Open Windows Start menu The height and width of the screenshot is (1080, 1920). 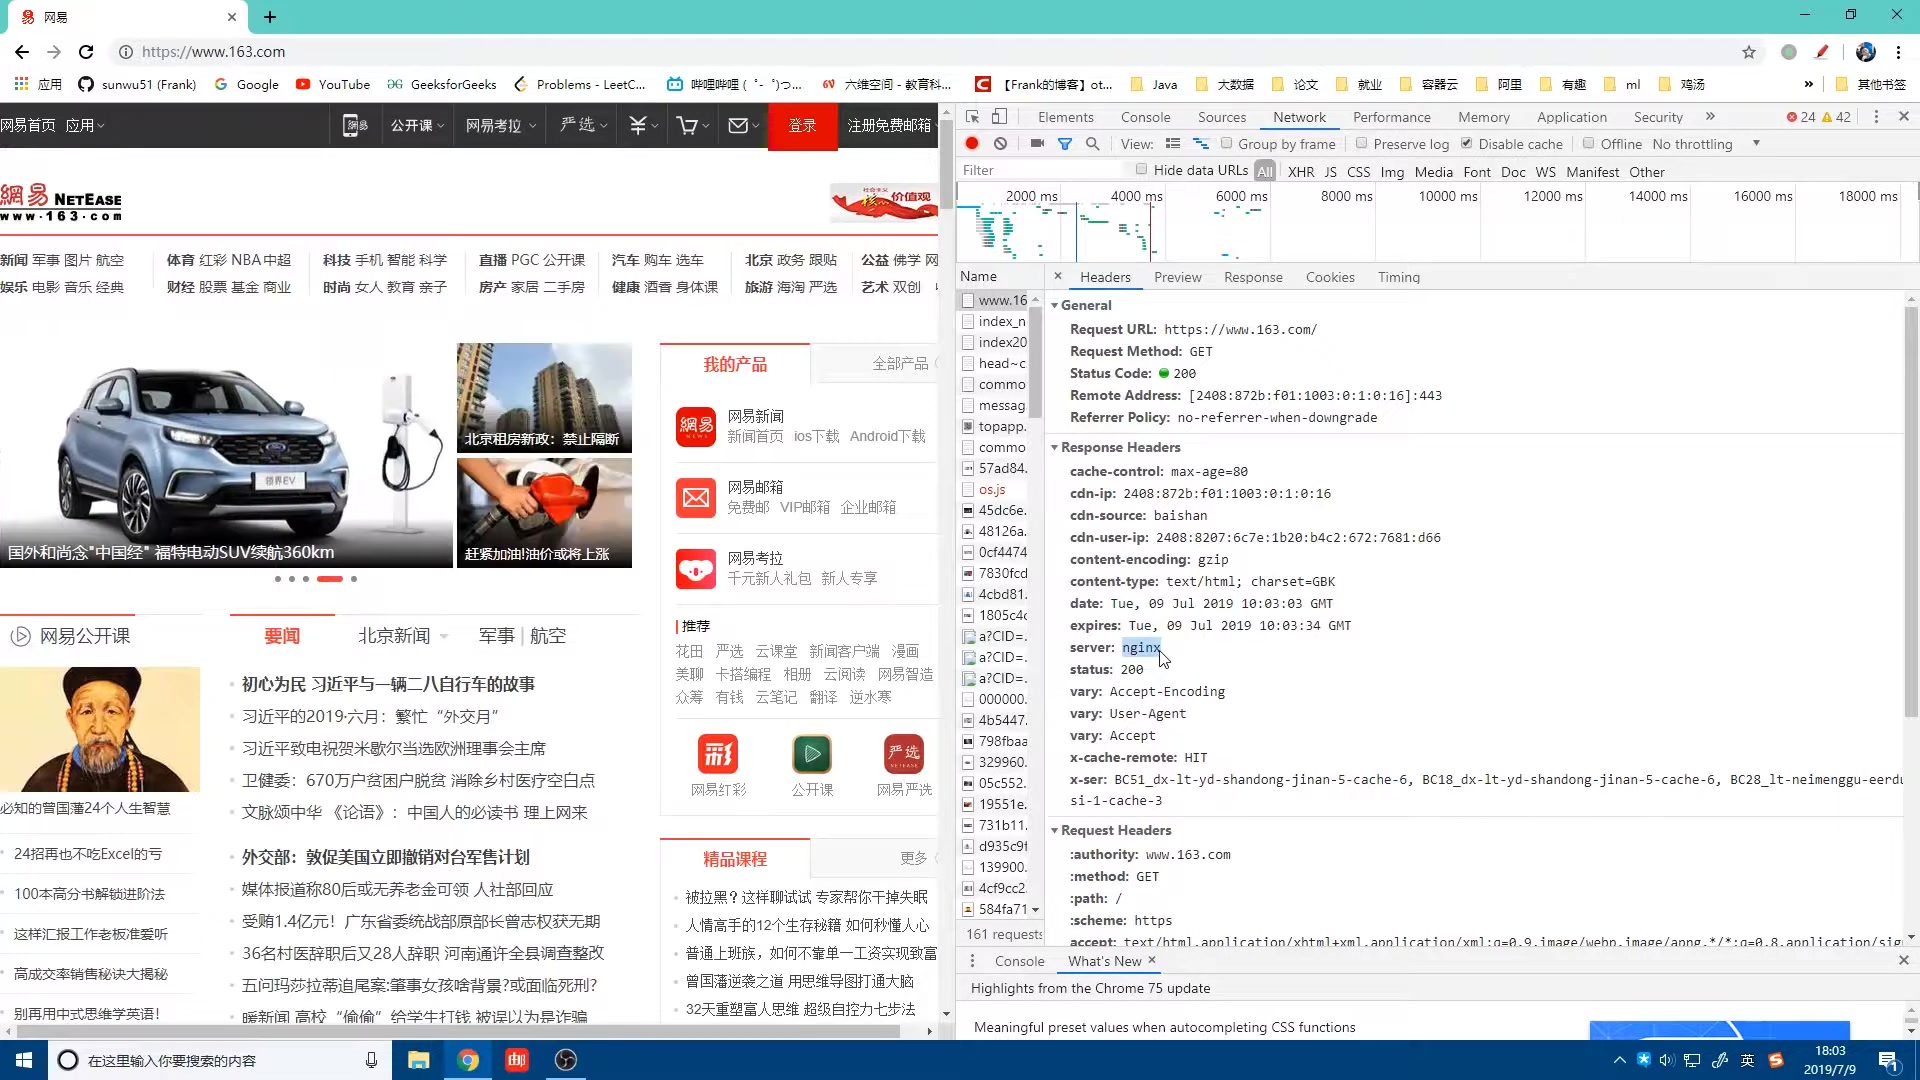click(x=24, y=1060)
